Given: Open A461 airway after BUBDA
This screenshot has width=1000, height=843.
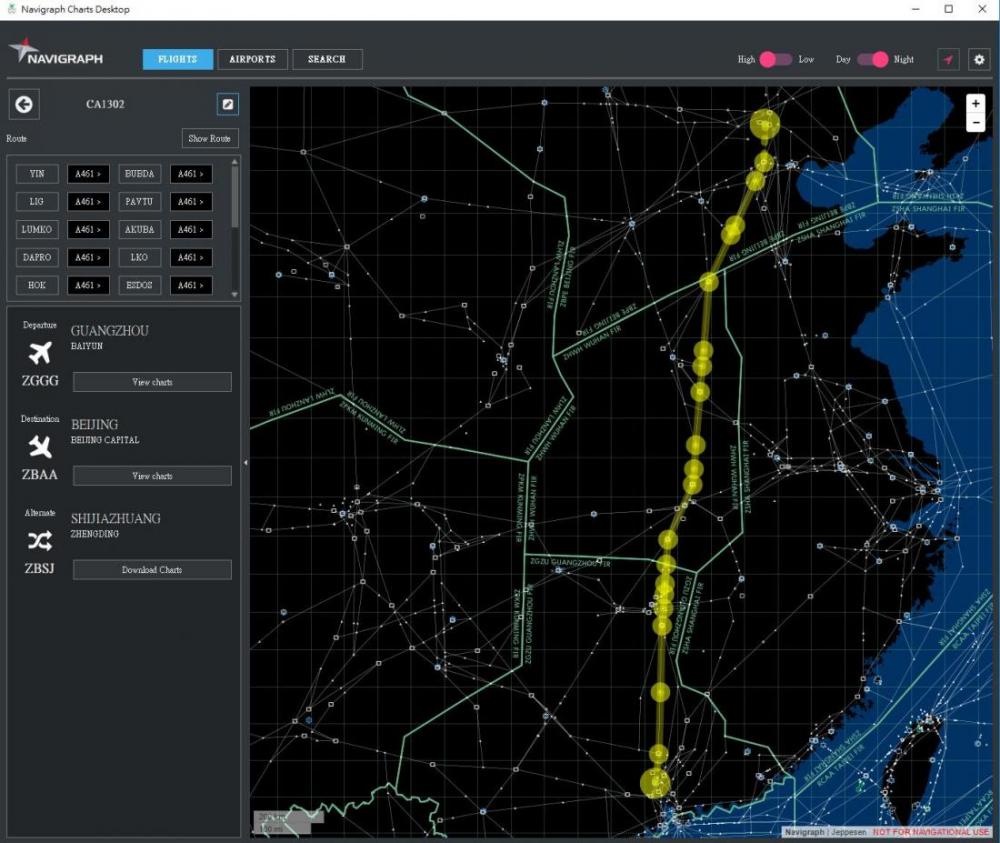Looking at the screenshot, I should pos(191,173).
